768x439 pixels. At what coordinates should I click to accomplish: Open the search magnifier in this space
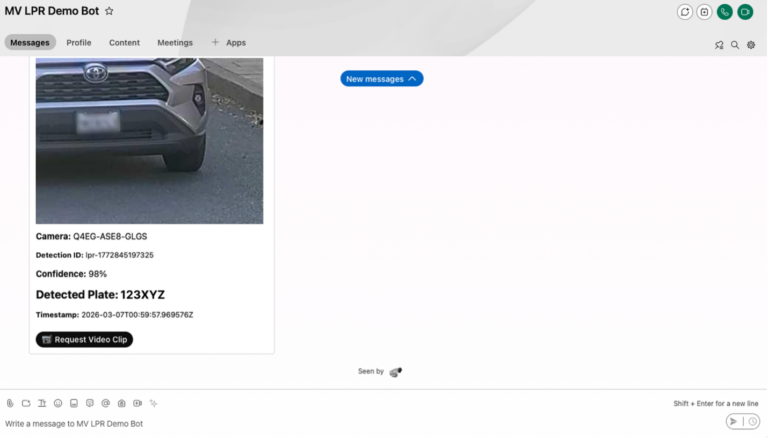click(735, 44)
